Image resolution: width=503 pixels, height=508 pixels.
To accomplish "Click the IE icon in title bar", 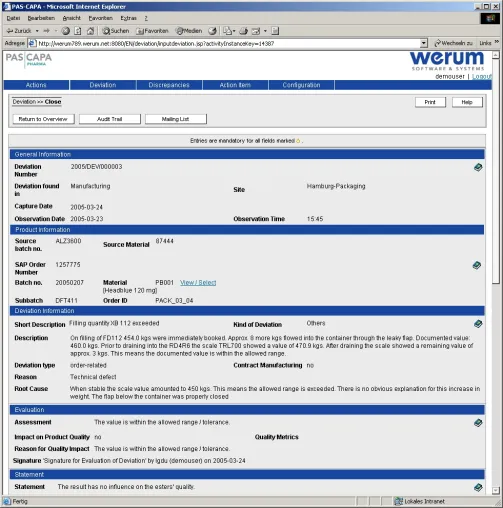I will pos(7,6).
